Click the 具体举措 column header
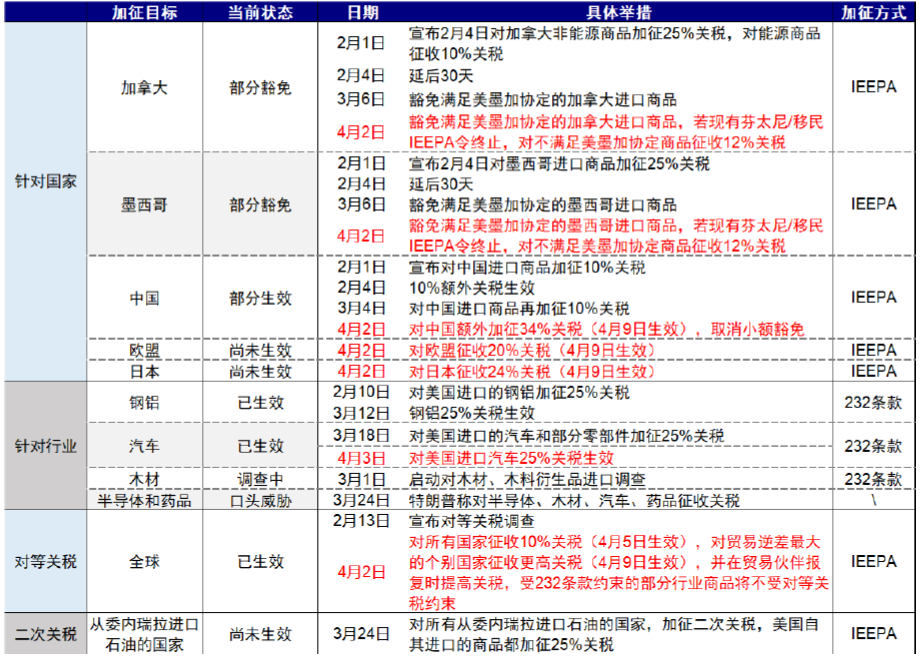Viewport: 921px width, 660px height. [619, 12]
